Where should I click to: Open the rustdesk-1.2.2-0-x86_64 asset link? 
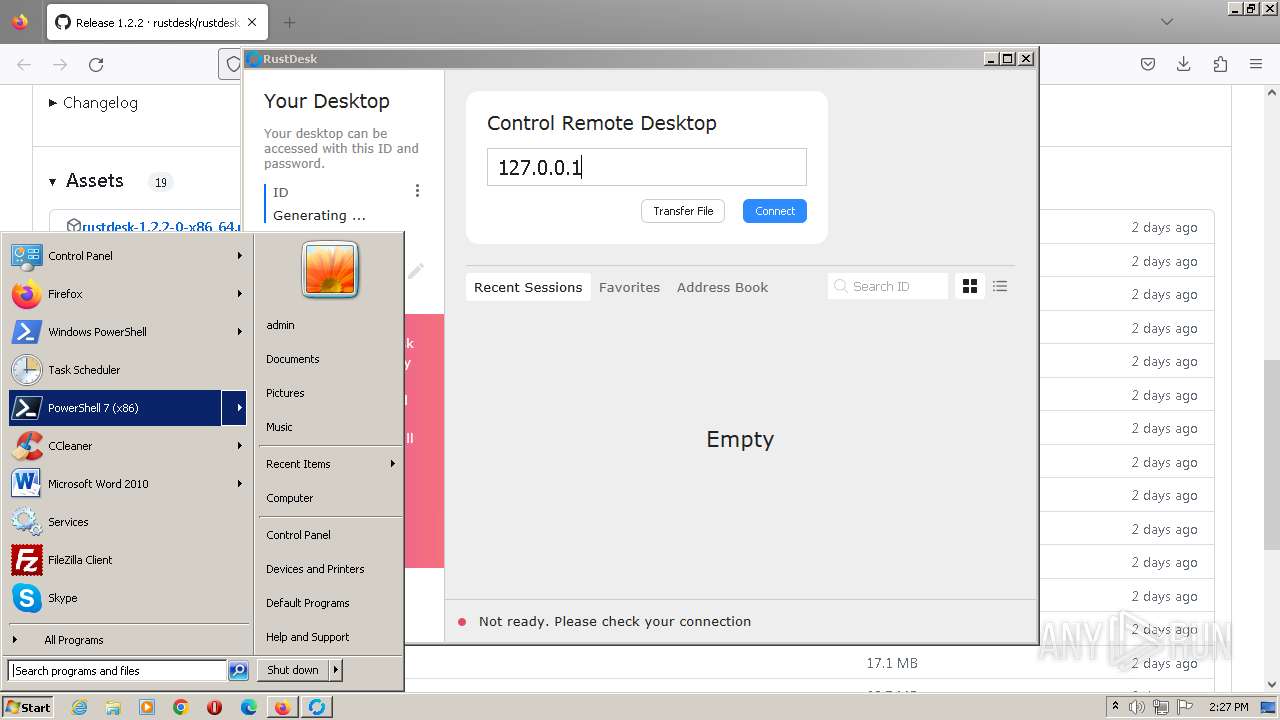click(x=161, y=227)
